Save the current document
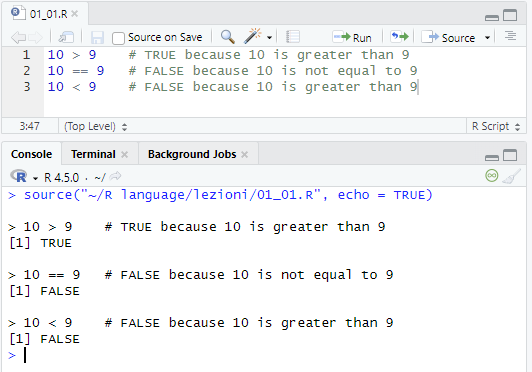 pos(97,37)
